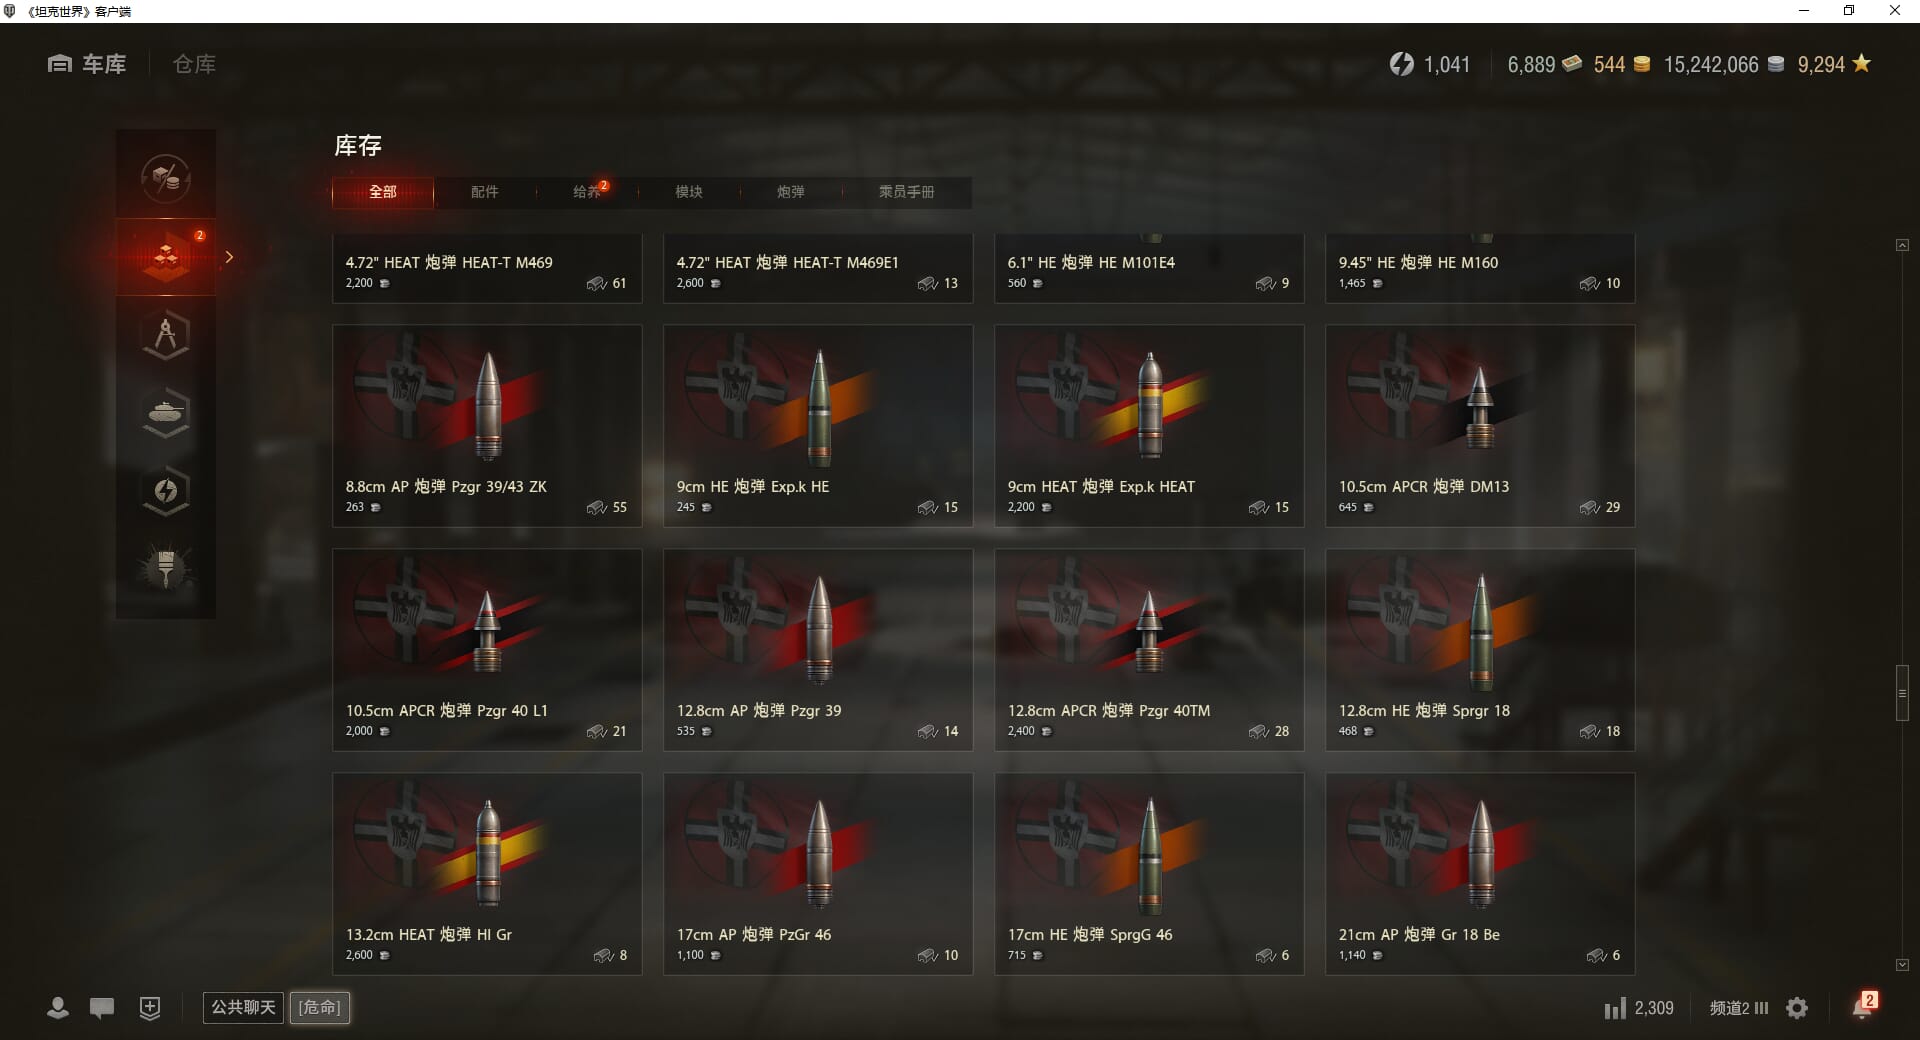Open the customization paintbrush sidebar icon
This screenshot has width=1920, height=1040.
(166, 569)
